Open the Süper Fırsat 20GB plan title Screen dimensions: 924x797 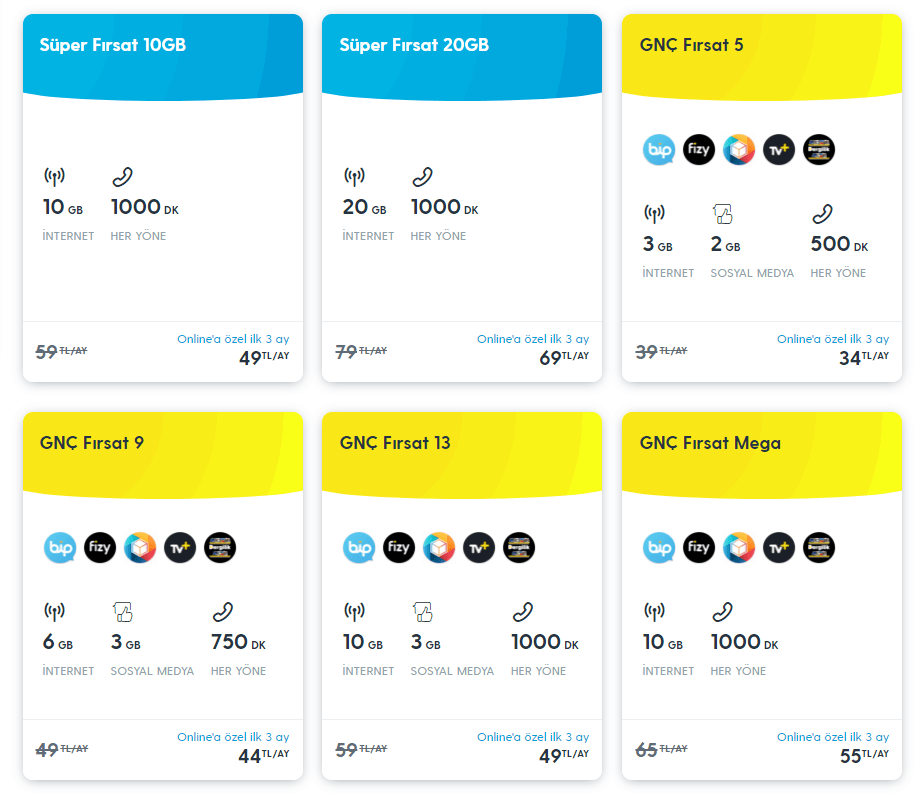pyautogui.click(x=414, y=45)
